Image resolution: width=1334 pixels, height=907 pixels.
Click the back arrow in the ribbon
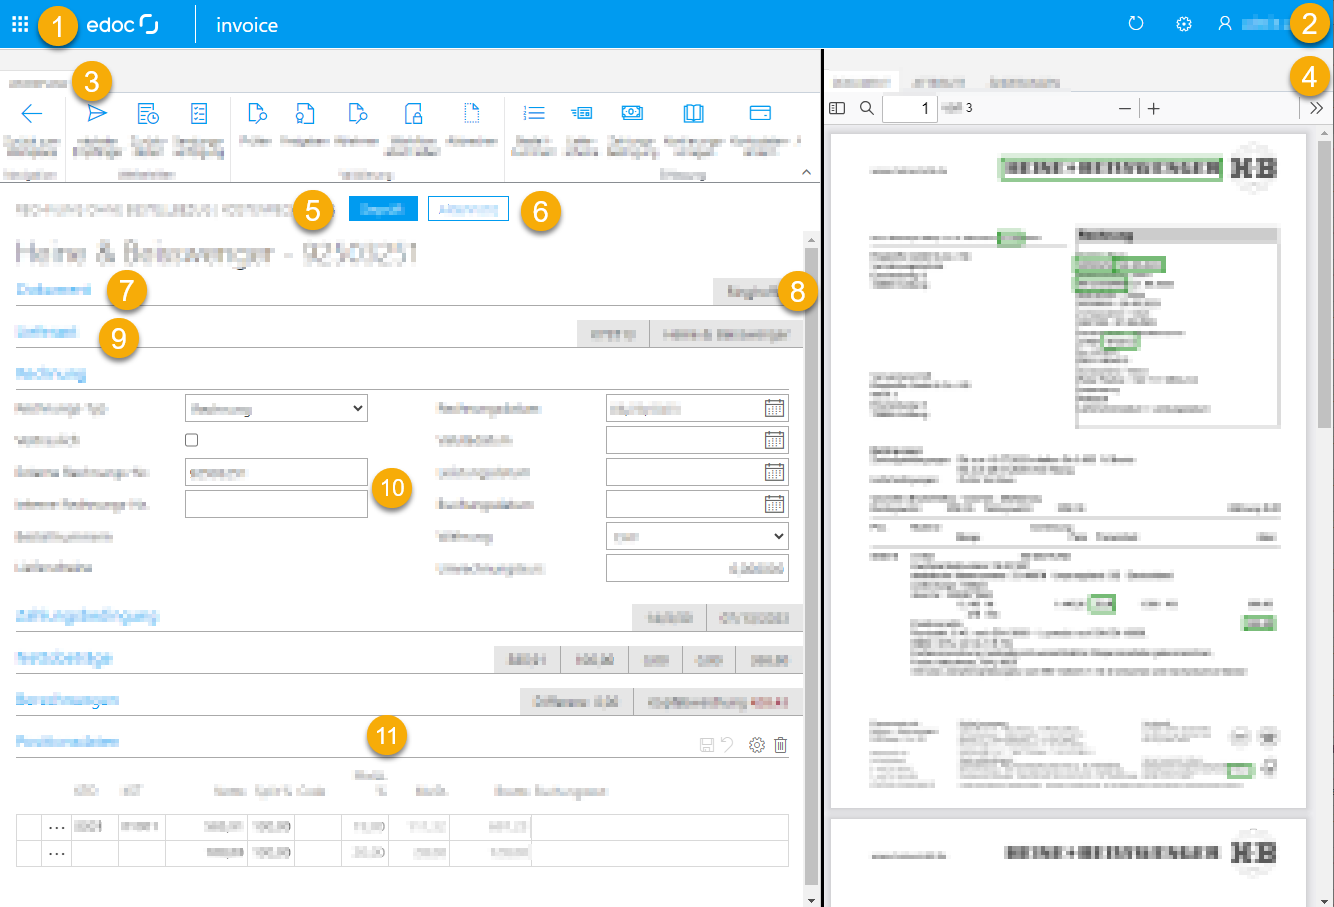[32, 113]
